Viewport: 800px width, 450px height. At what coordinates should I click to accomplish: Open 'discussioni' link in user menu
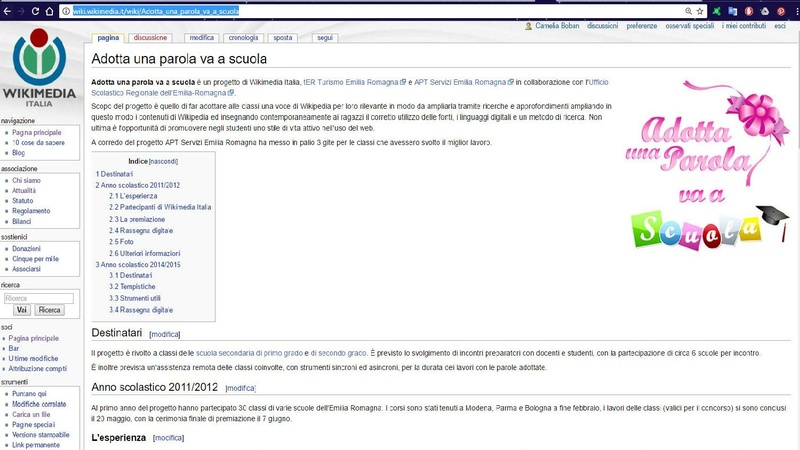[x=603, y=26]
